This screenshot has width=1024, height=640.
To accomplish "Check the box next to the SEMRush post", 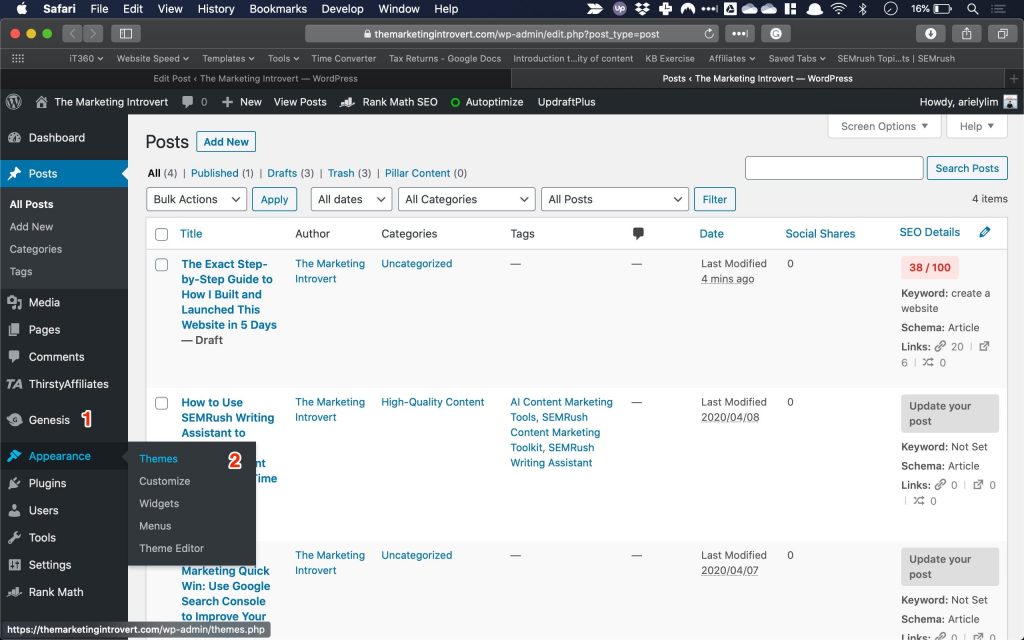I will point(161,403).
